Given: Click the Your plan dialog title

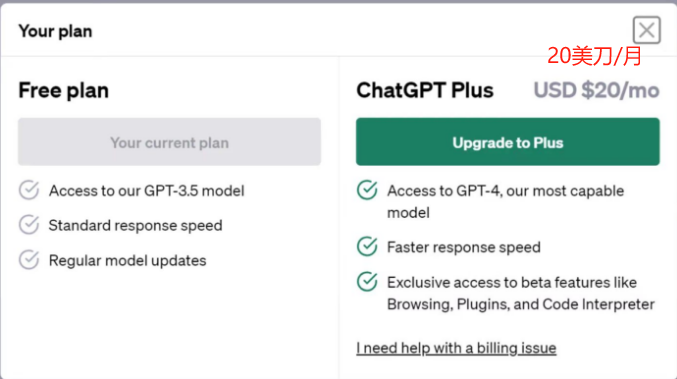Looking at the screenshot, I should click(x=55, y=31).
